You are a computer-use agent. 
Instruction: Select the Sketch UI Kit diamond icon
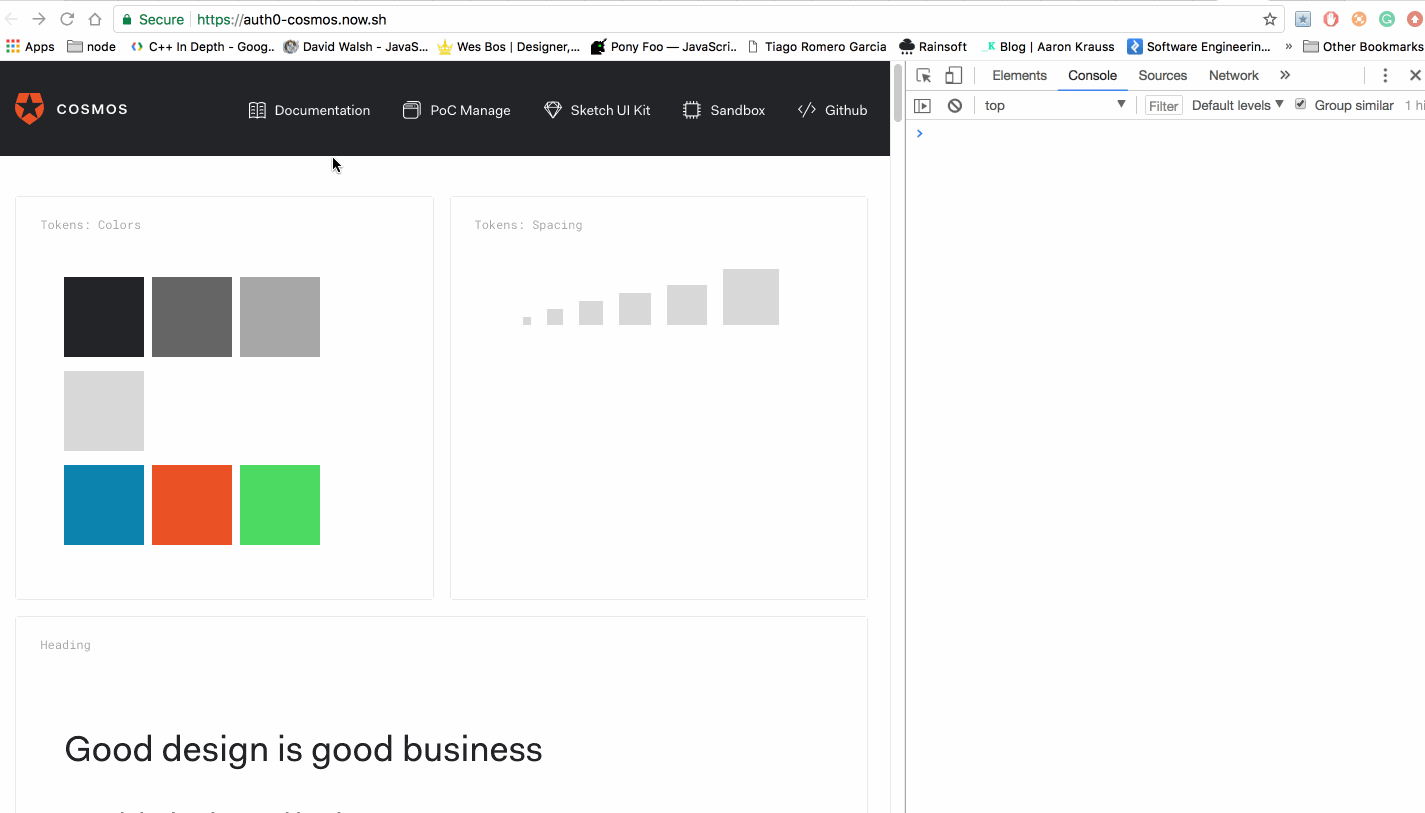(x=553, y=110)
